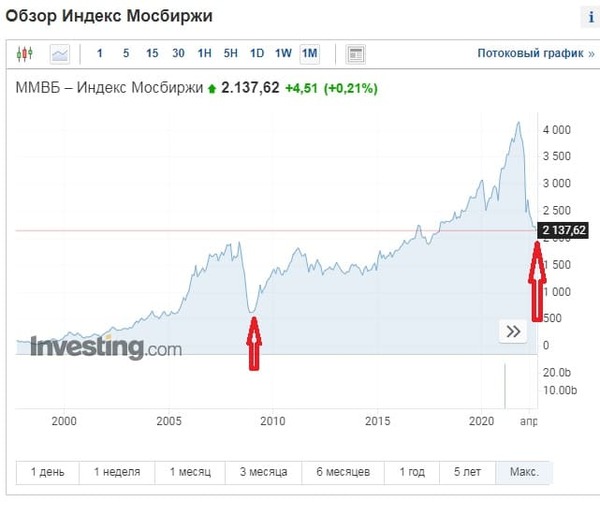Viewport: 600px width, 516px height.
Task: Choose the 1H interval
Action: pyautogui.click(x=204, y=53)
